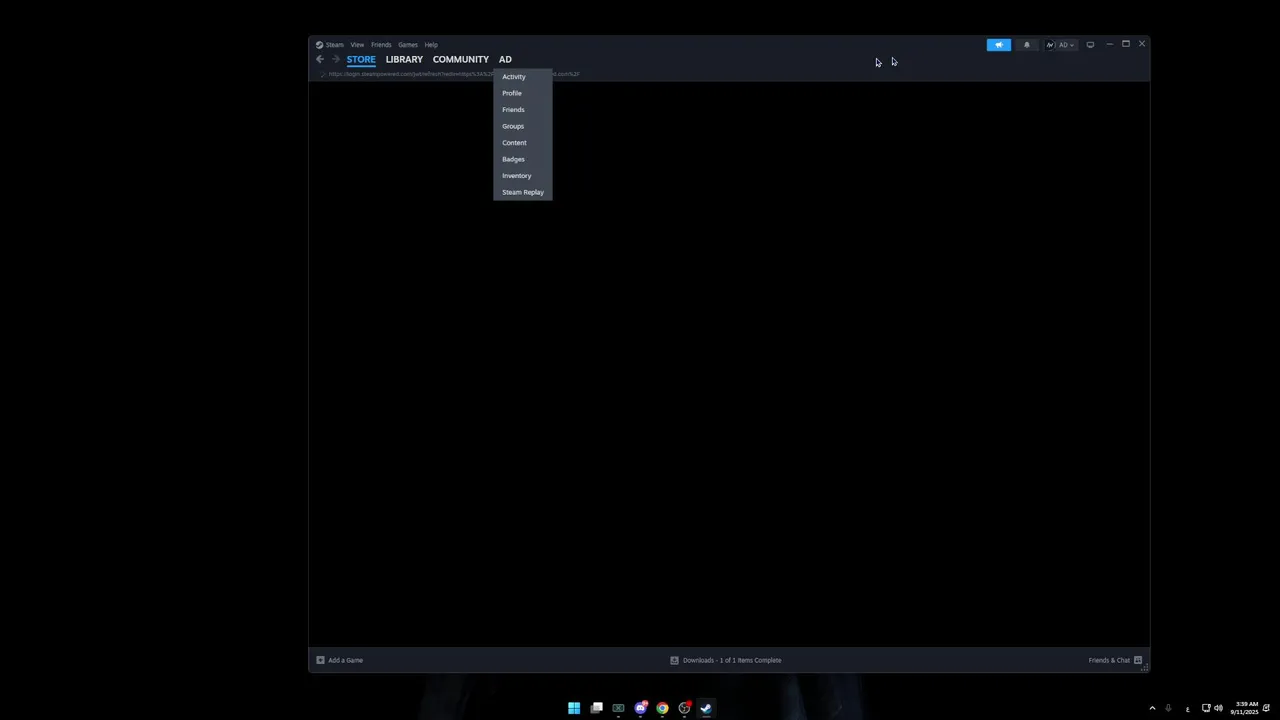Close the Steam window

[x=1142, y=44]
